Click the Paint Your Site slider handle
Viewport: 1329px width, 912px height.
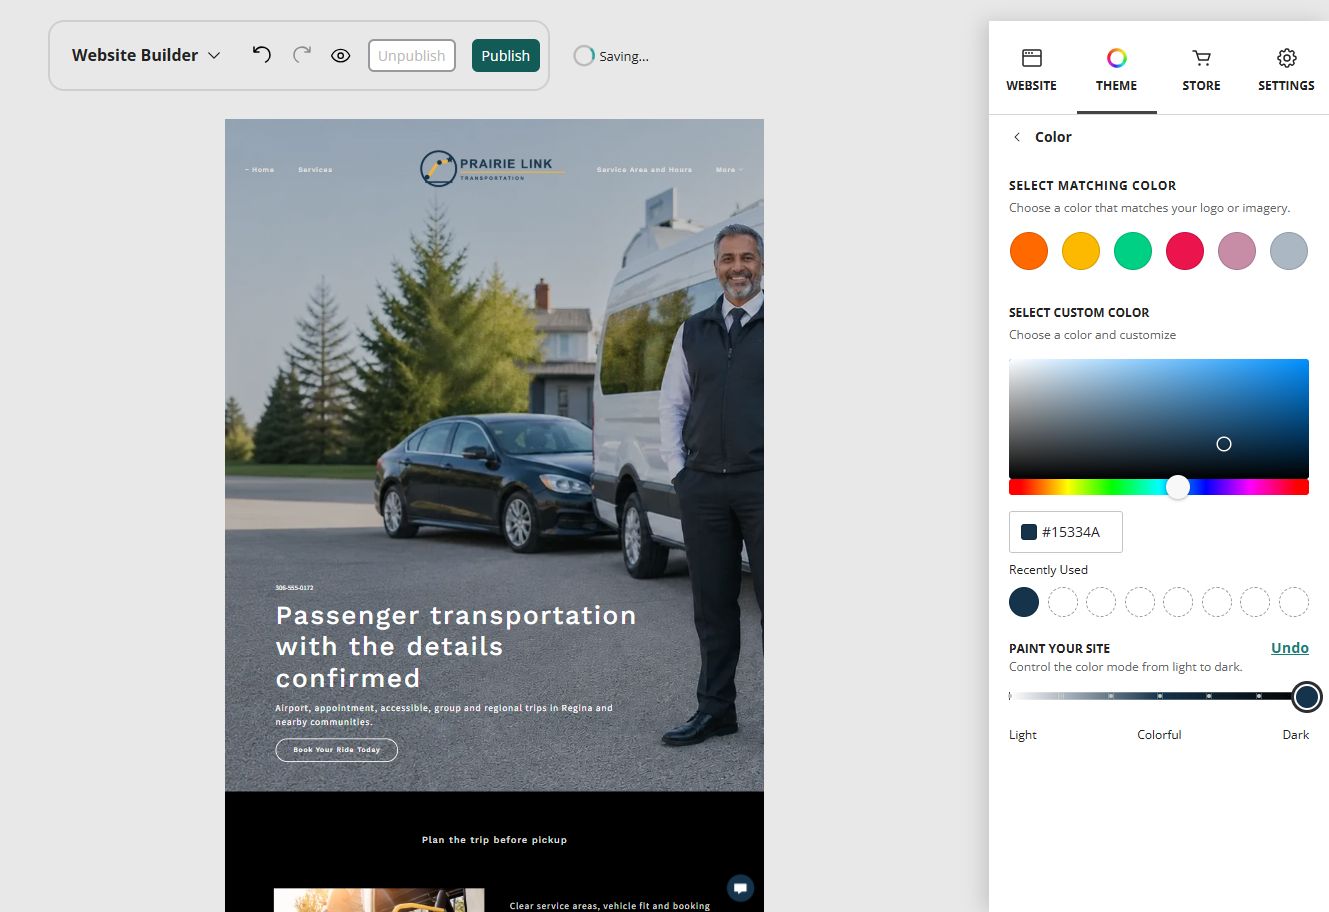click(1306, 697)
